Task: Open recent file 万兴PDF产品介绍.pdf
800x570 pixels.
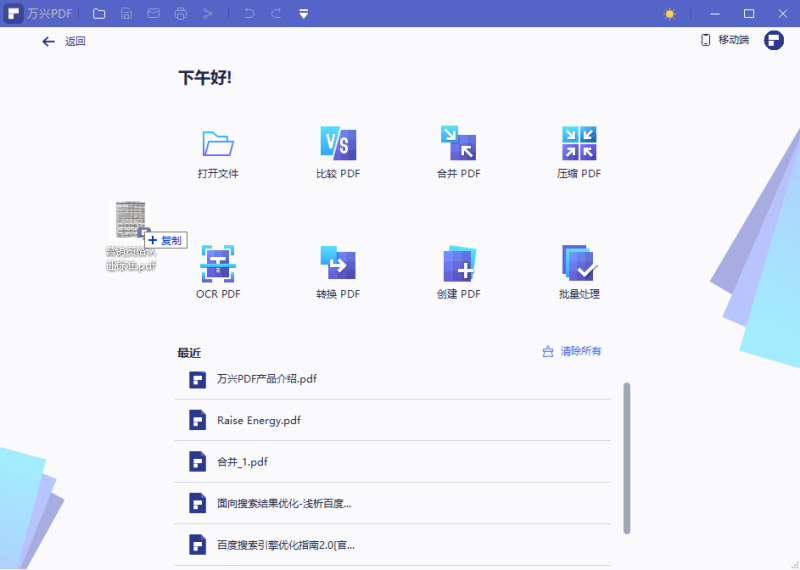Action: (267, 379)
